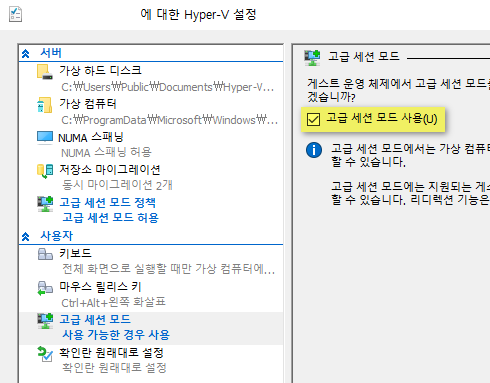The width and height of the screenshot is (490, 383).
Task: Click the 사용자 section heading
Action: pos(56,236)
